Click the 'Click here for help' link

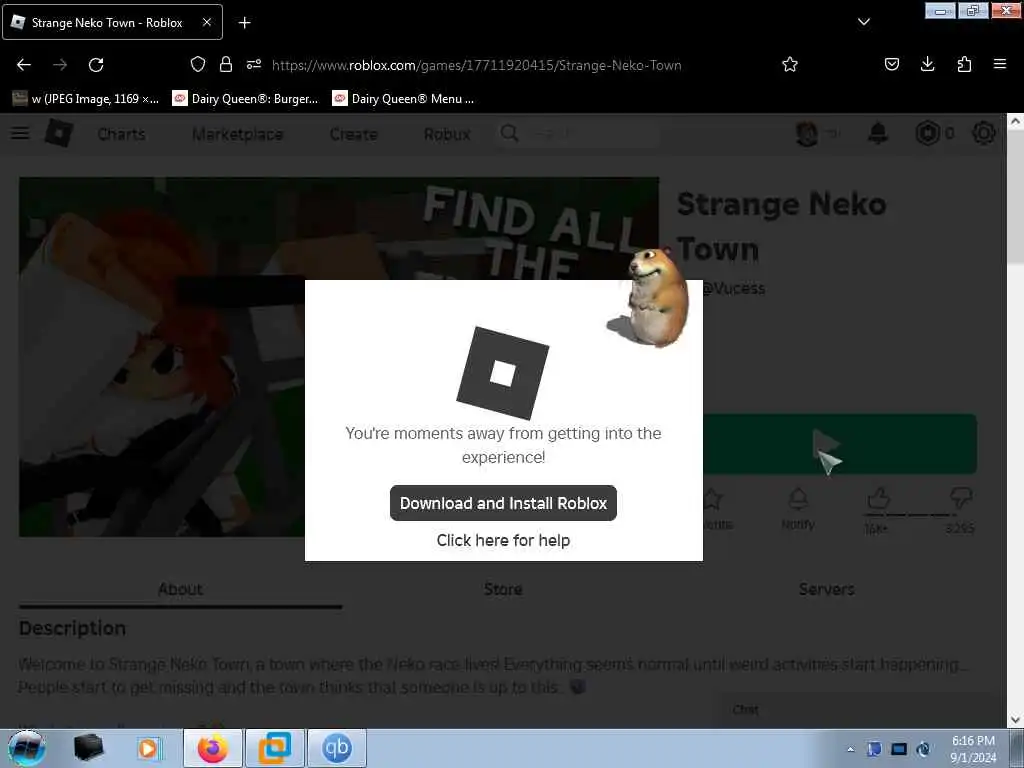[503, 540]
